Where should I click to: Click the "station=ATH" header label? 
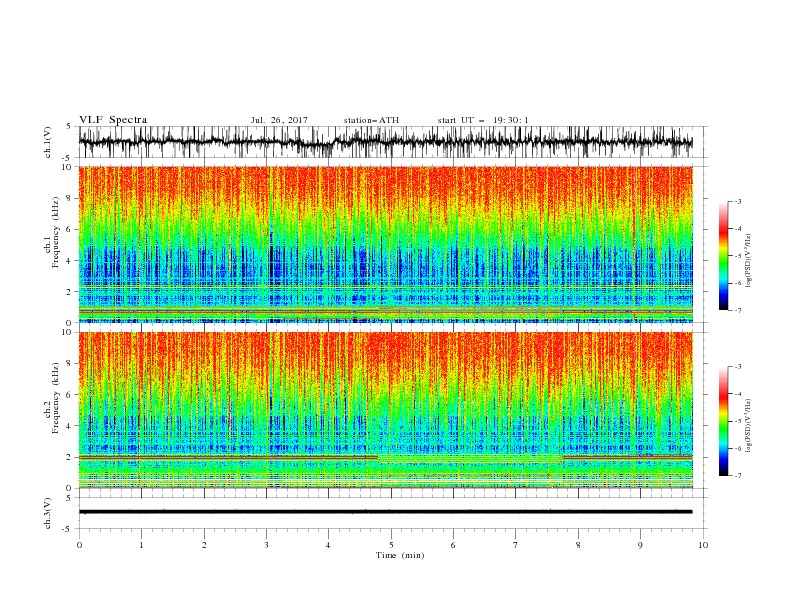click(x=371, y=120)
